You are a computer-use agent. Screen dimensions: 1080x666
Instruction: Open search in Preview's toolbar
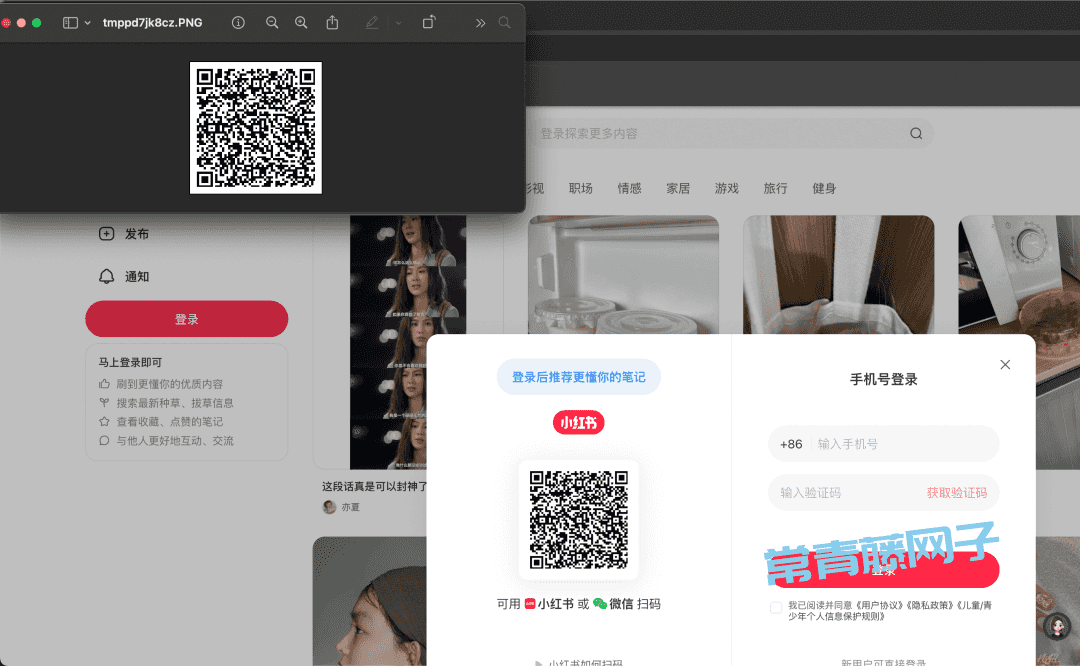click(504, 22)
